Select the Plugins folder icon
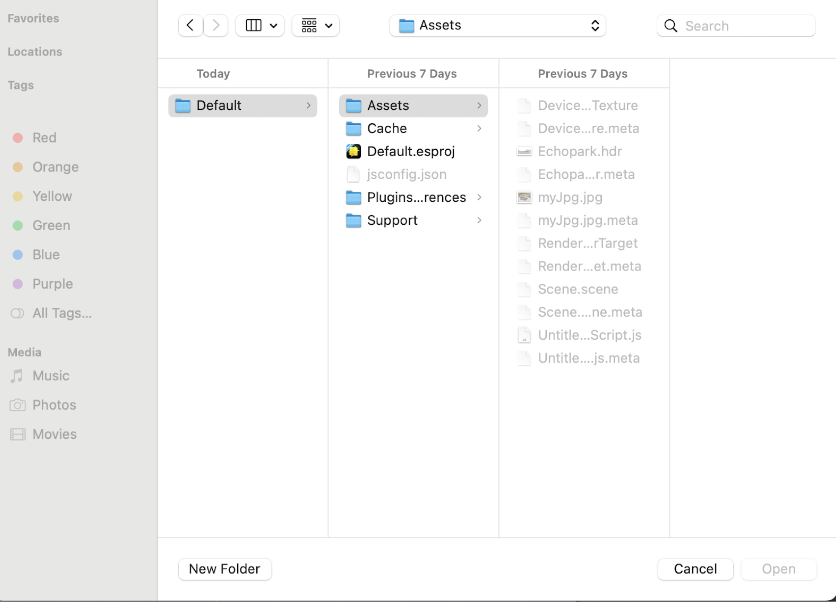This screenshot has width=836, height=603. point(353,197)
